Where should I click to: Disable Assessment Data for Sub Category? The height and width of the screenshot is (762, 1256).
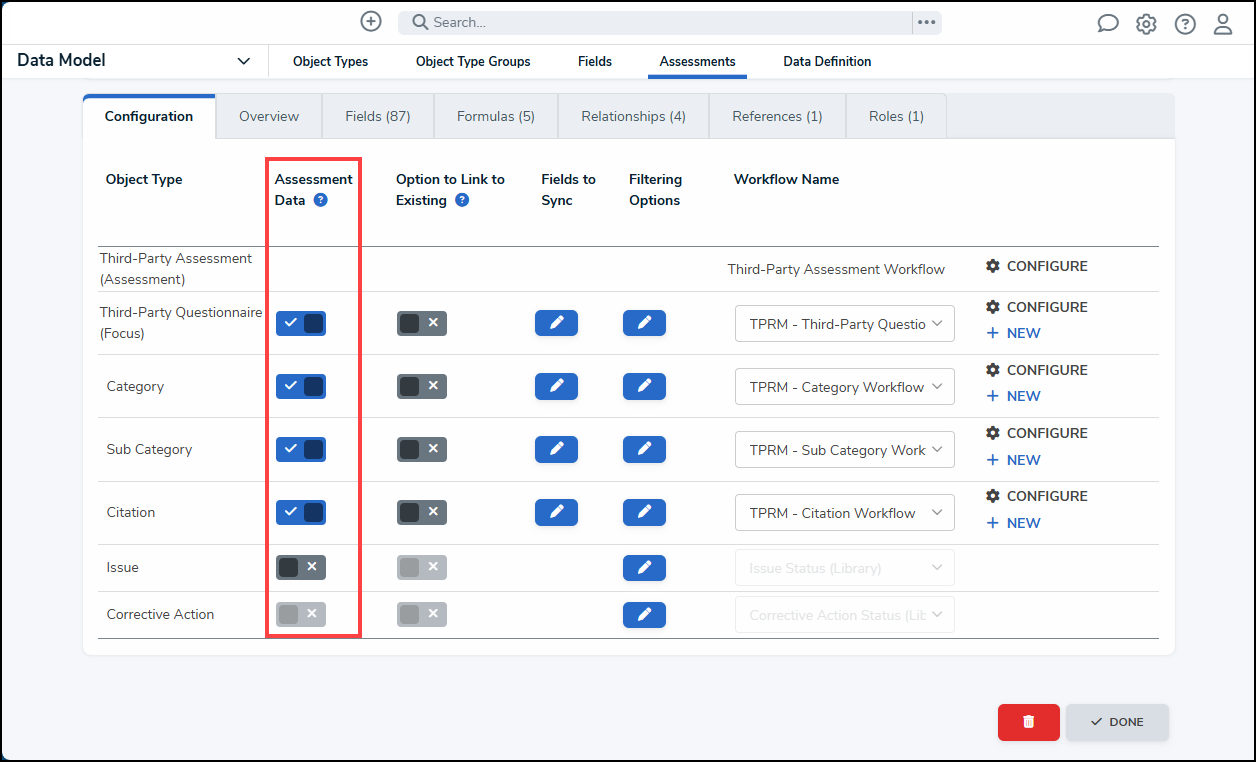[x=301, y=449]
